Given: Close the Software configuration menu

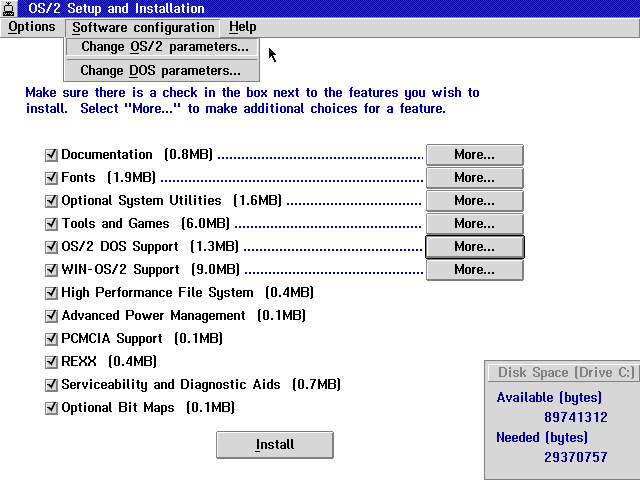Looking at the screenshot, I should [143, 28].
